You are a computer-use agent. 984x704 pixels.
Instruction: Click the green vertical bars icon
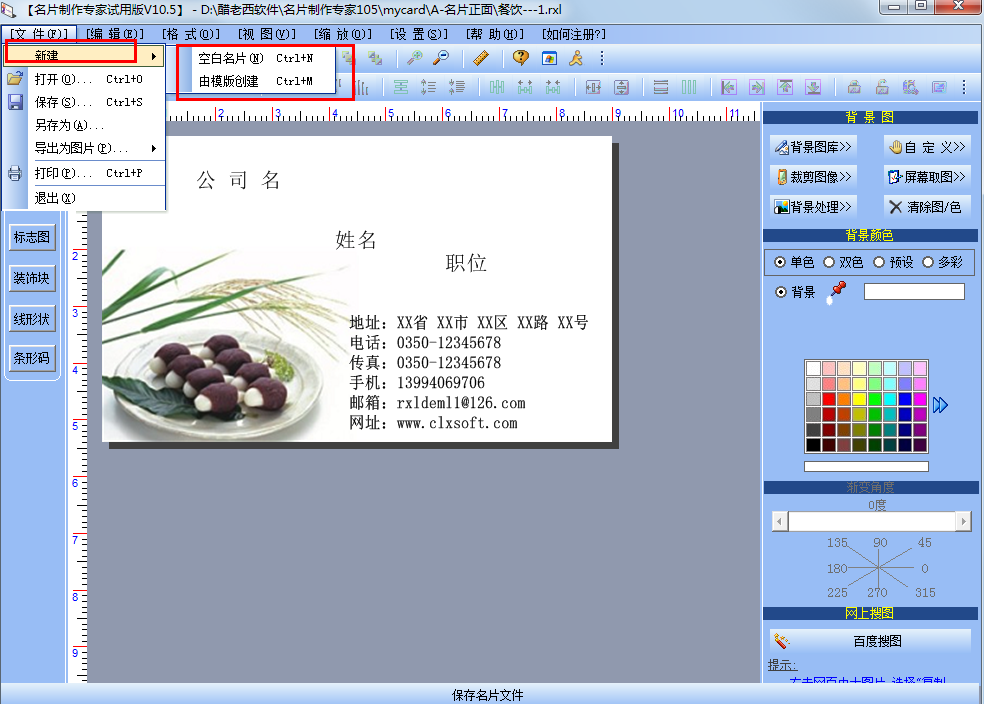689,87
